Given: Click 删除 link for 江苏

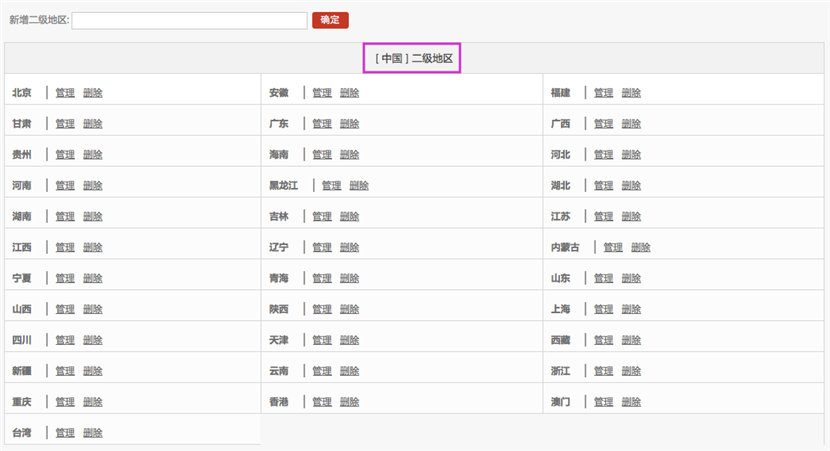Looking at the screenshot, I should click(x=631, y=216).
